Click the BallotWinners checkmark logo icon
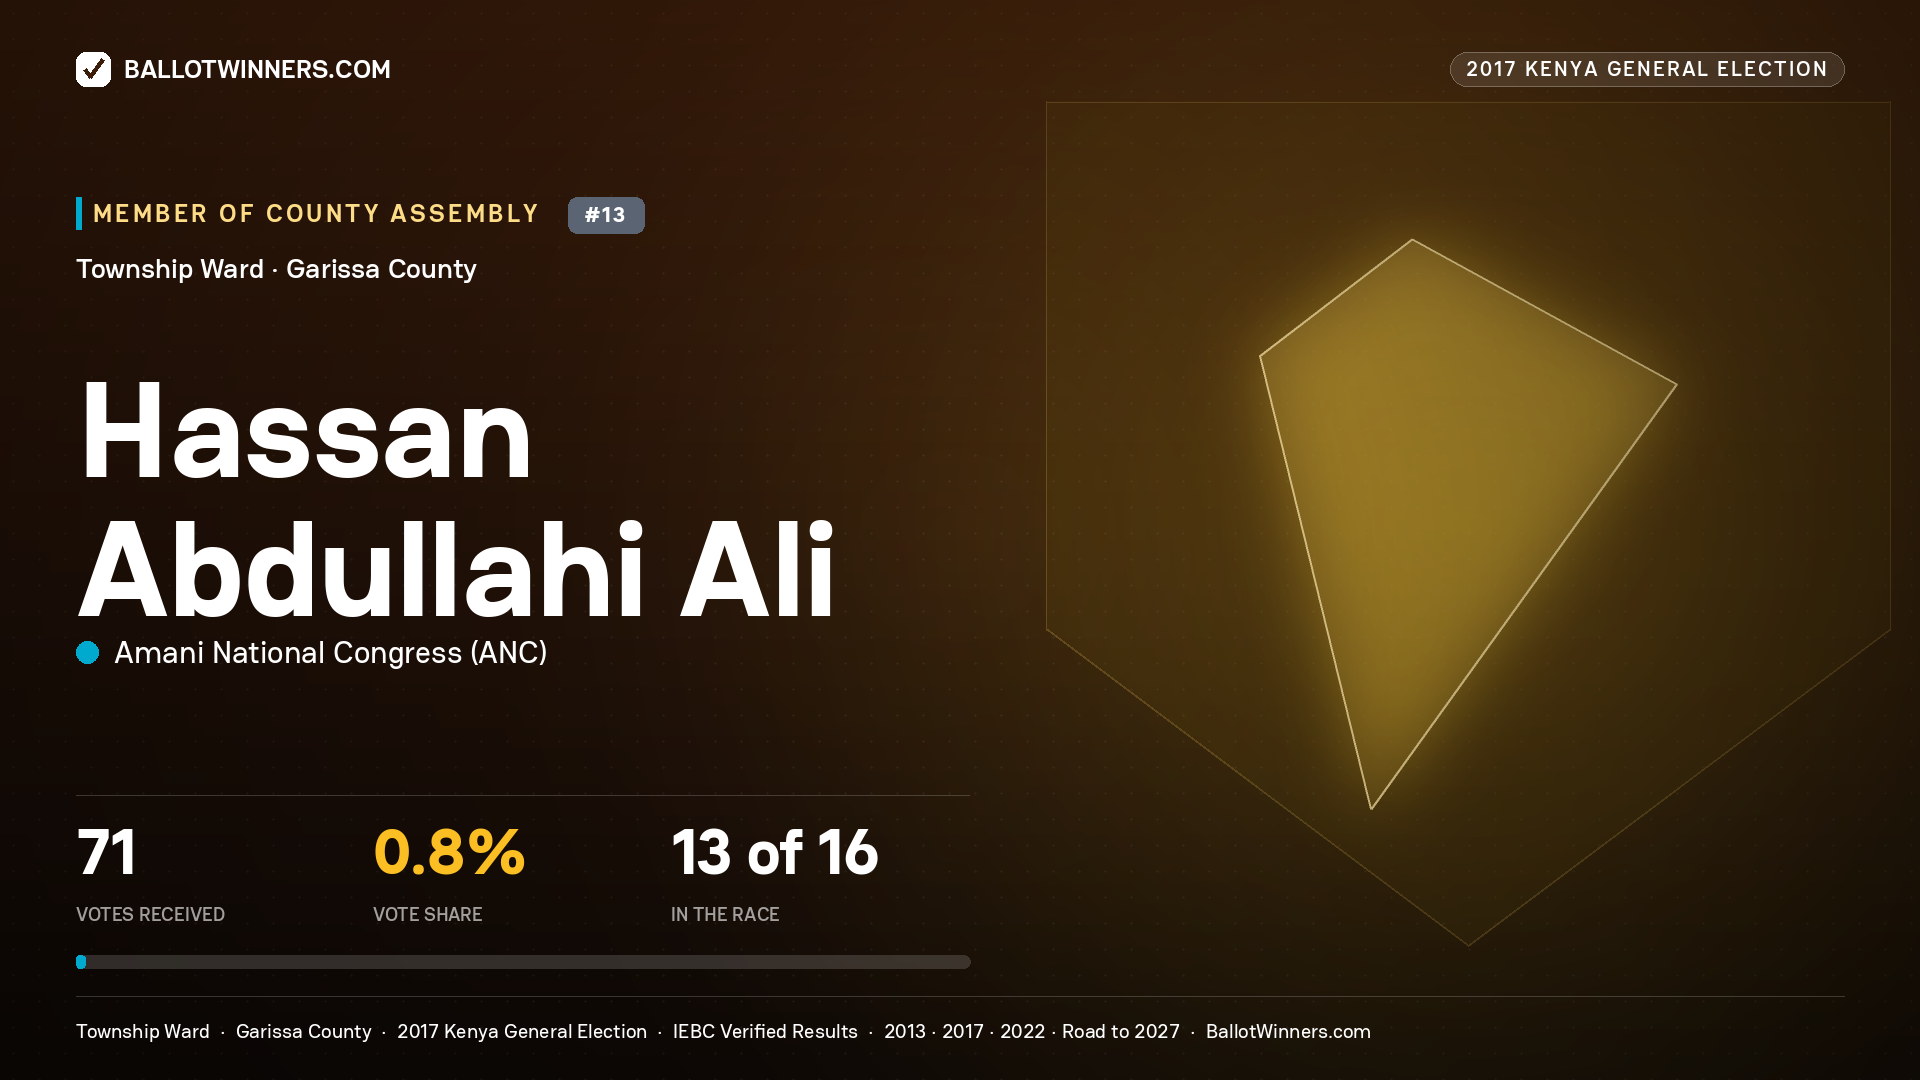The image size is (1920, 1080). coord(93,69)
